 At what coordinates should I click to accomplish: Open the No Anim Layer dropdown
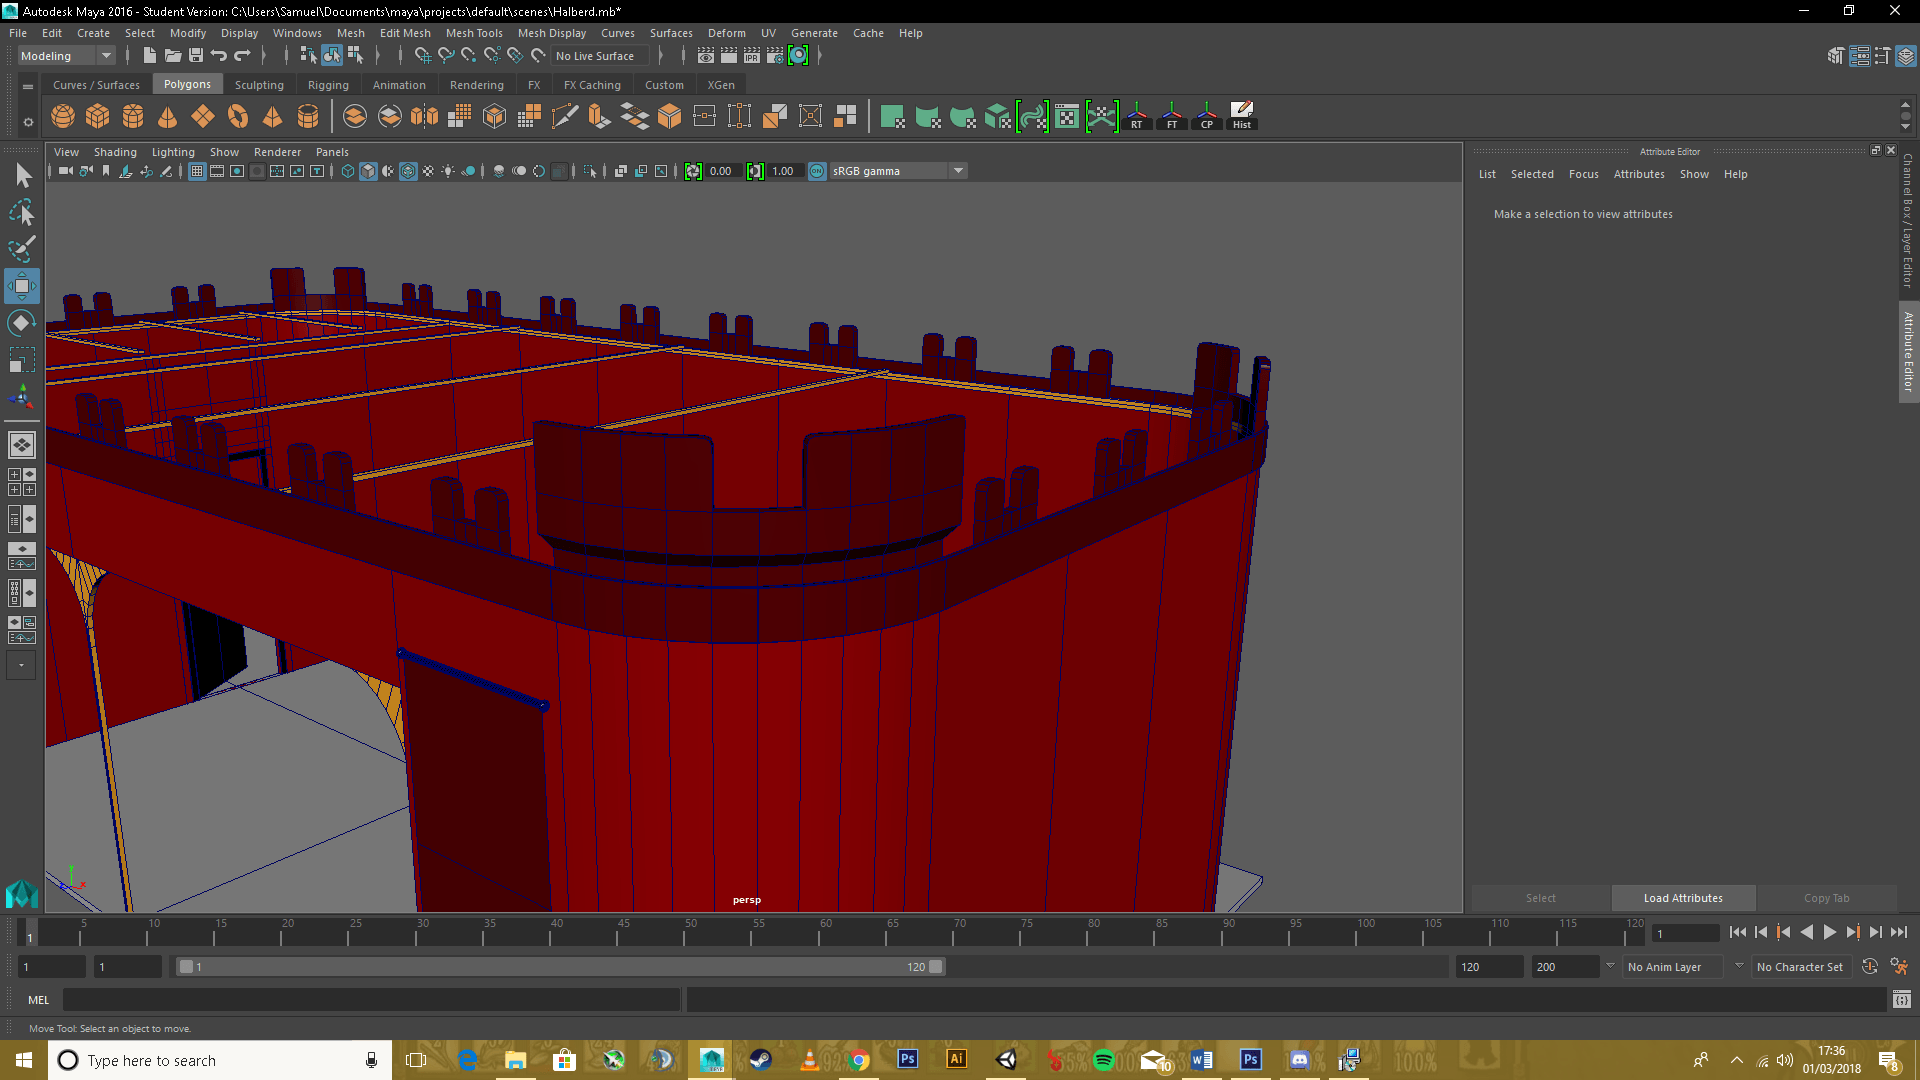pos(1673,967)
